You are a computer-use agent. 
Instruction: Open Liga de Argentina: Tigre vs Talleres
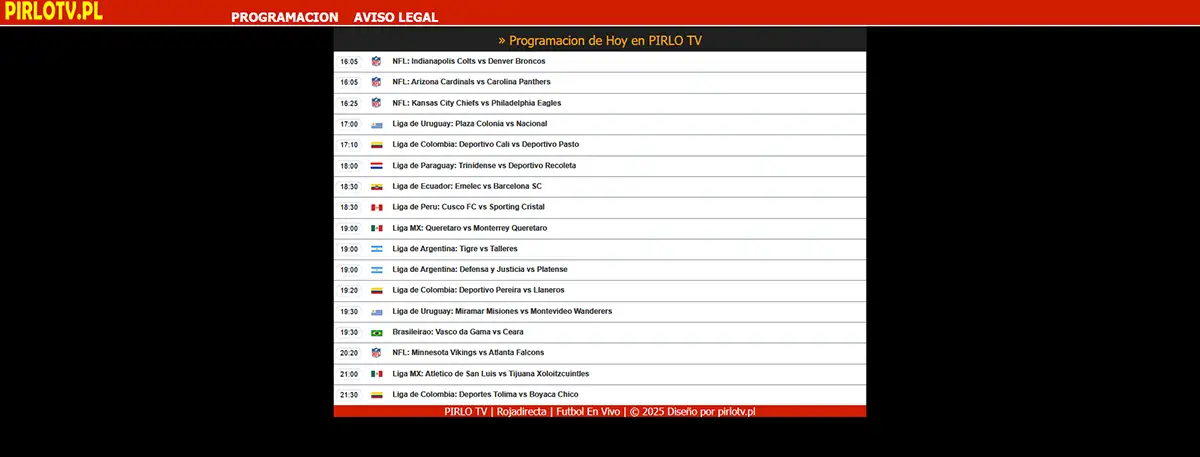point(455,249)
